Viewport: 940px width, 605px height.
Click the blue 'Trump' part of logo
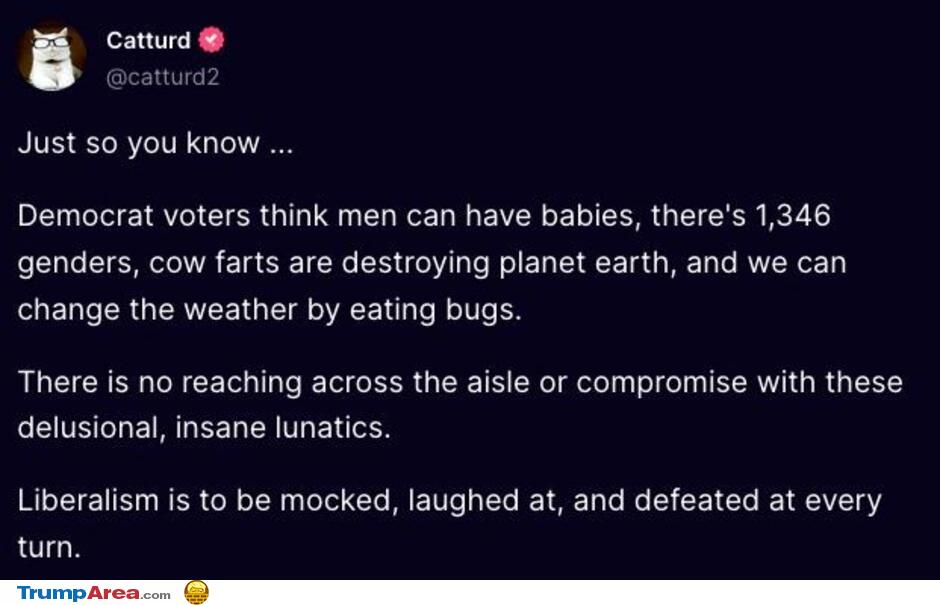(52, 593)
